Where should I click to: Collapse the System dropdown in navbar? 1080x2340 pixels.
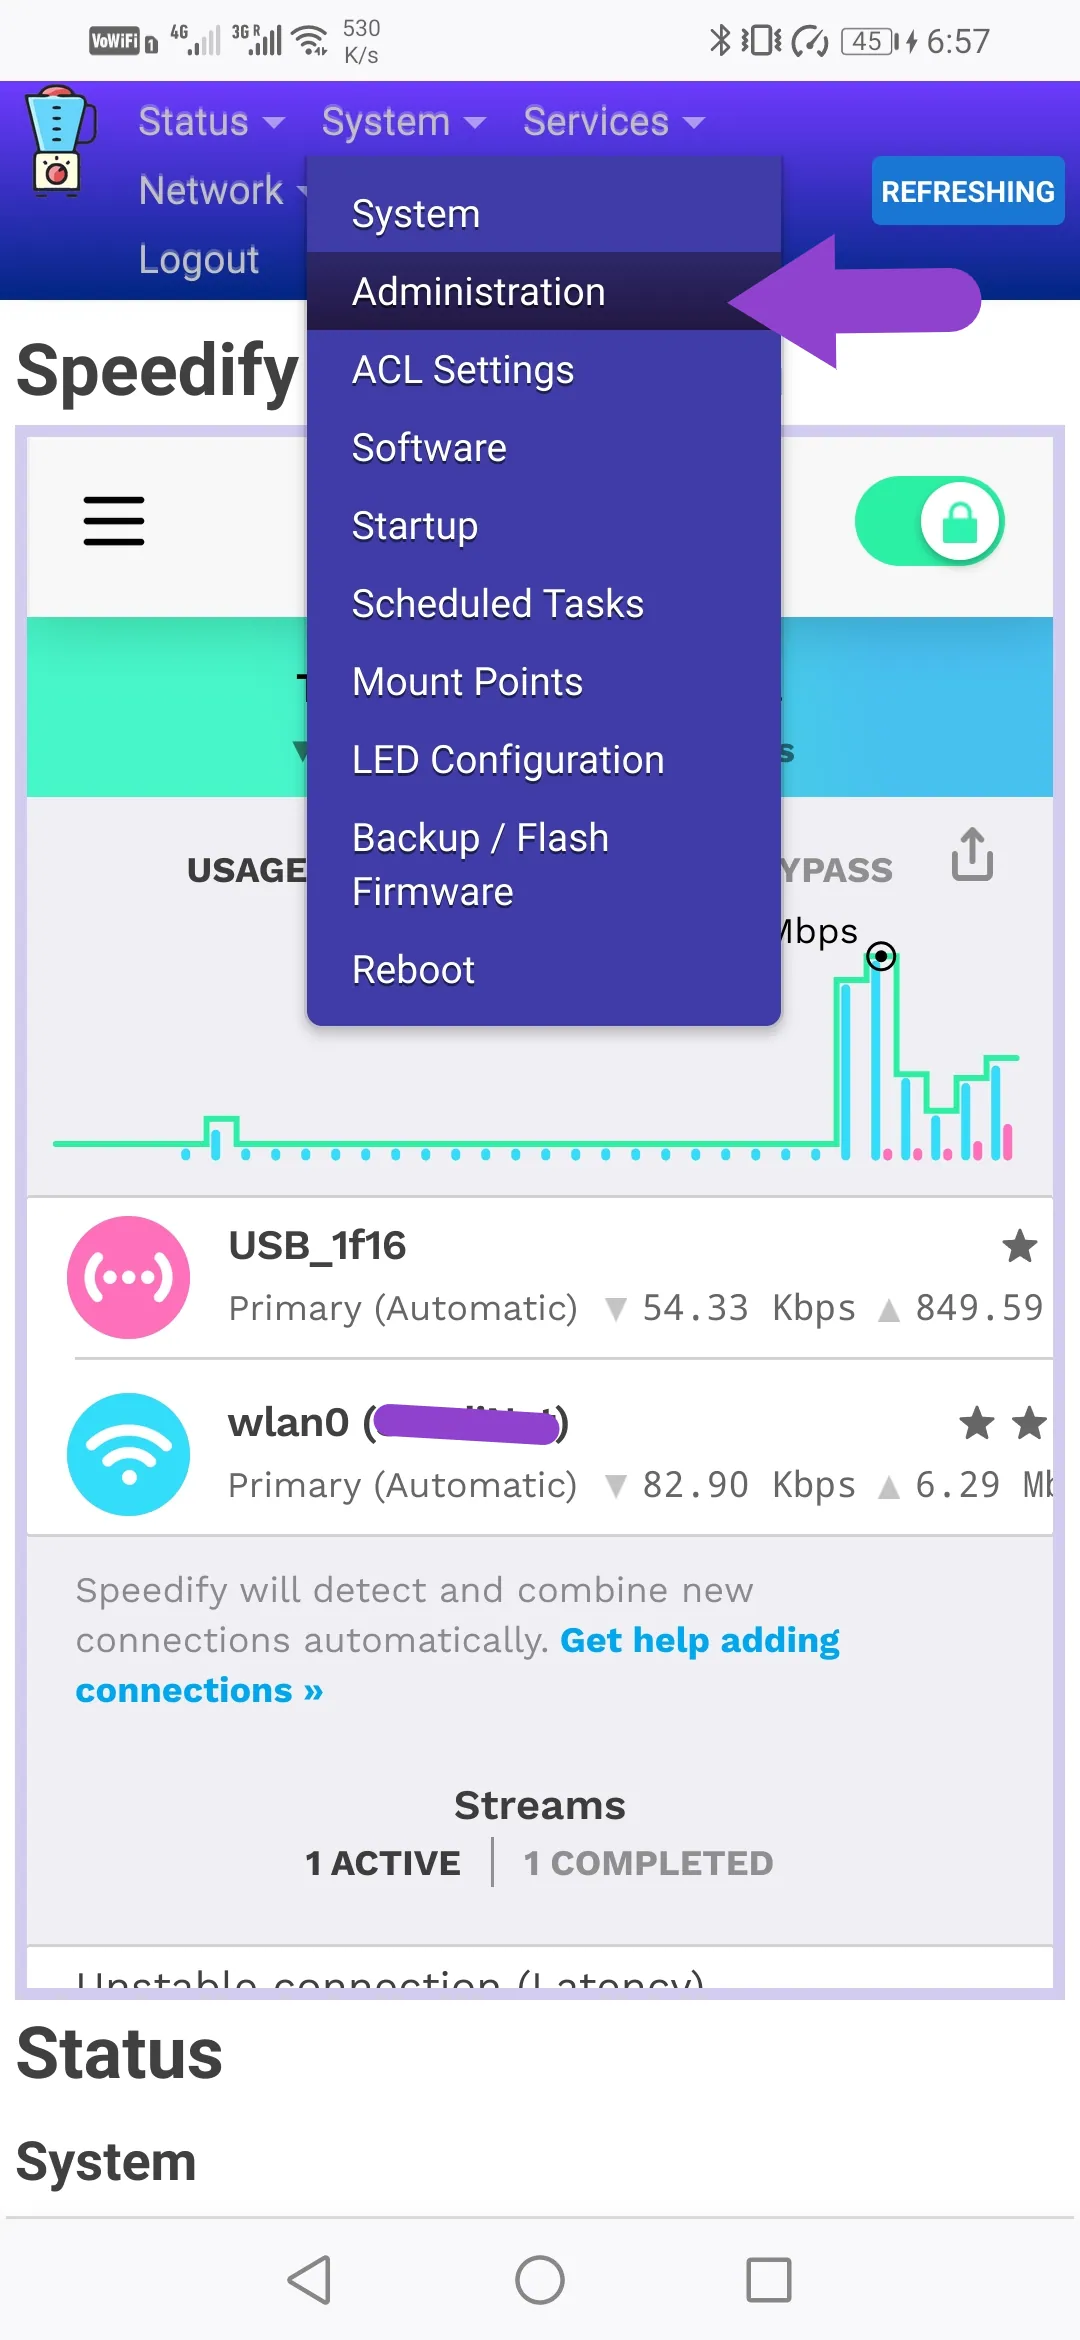coord(403,122)
